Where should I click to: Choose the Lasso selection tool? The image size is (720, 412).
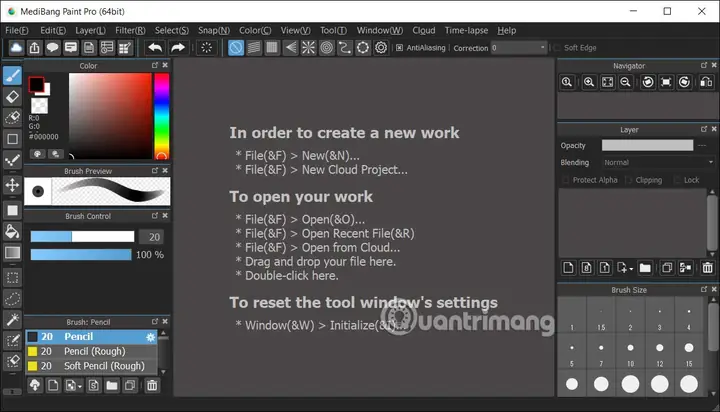[x=12, y=299]
